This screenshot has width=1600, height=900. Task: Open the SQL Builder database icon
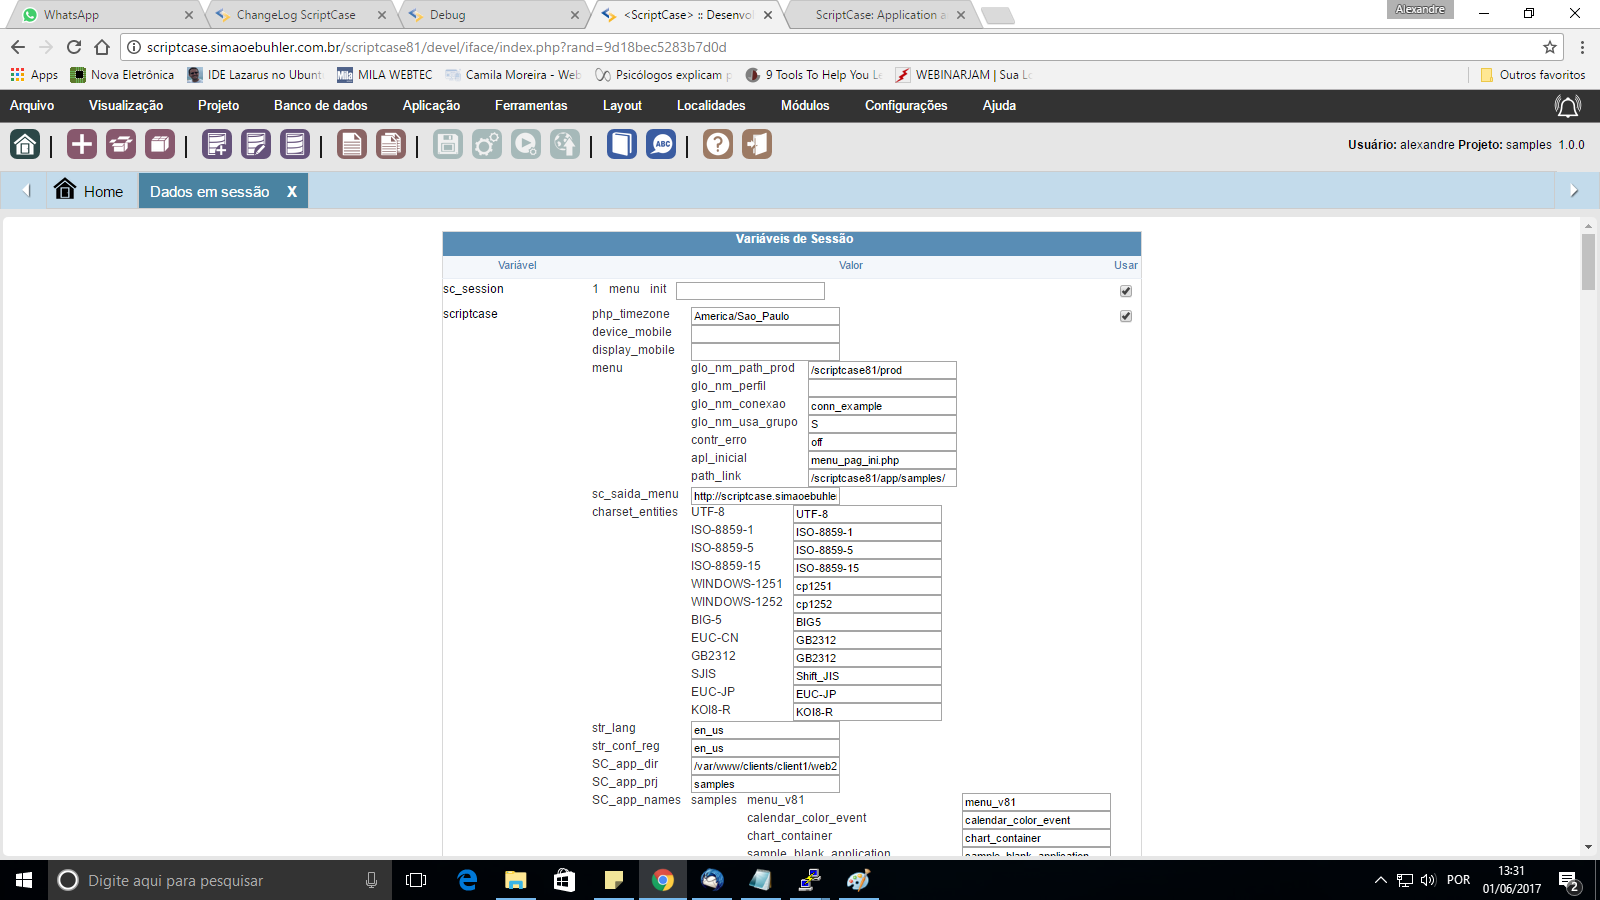pyautogui.click(x=294, y=145)
